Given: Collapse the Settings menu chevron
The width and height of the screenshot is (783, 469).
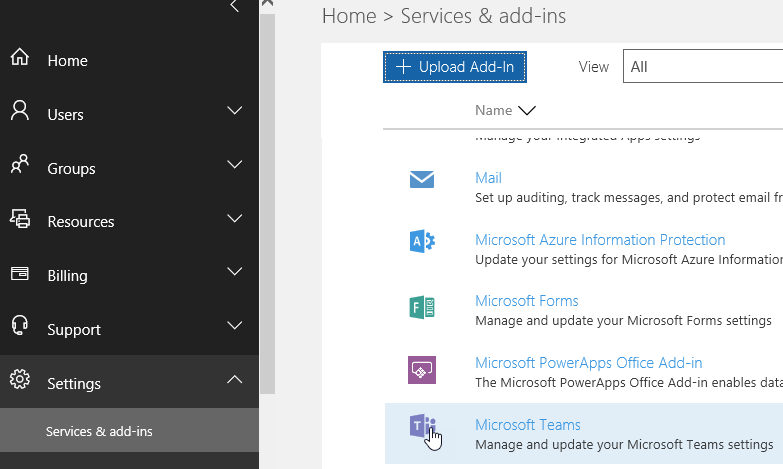Looking at the screenshot, I should (x=234, y=380).
